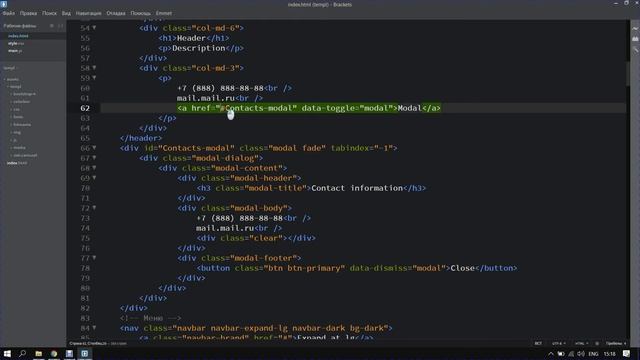This screenshot has height=360, width=640.
Task: Click the word Header on line 55
Action: tap(191, 38)
